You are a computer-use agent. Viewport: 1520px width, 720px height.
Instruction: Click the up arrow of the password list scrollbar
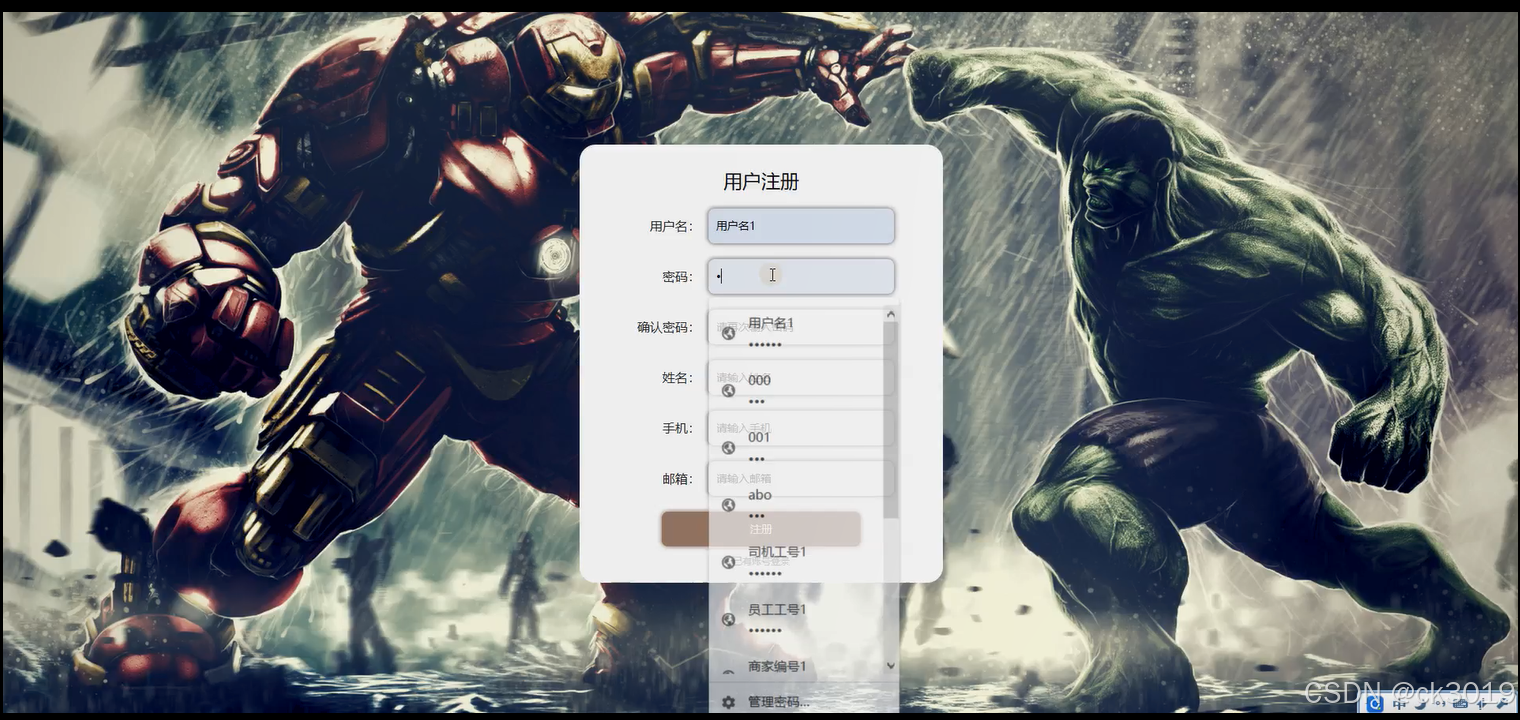point(891,314)
